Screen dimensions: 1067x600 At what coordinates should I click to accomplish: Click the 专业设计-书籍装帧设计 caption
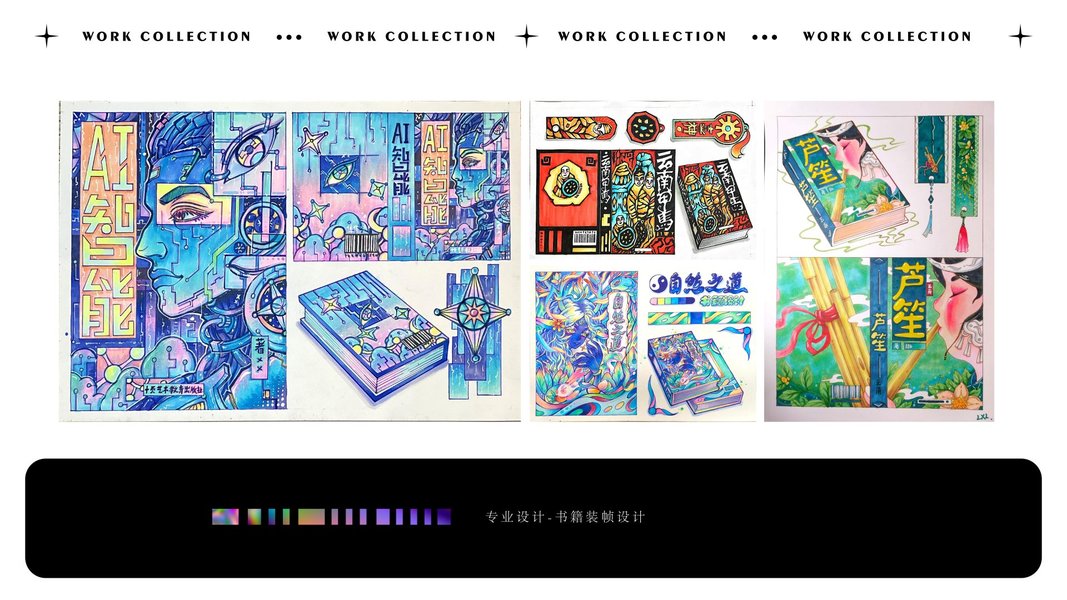pyautogui.click(x=565, y=517)
